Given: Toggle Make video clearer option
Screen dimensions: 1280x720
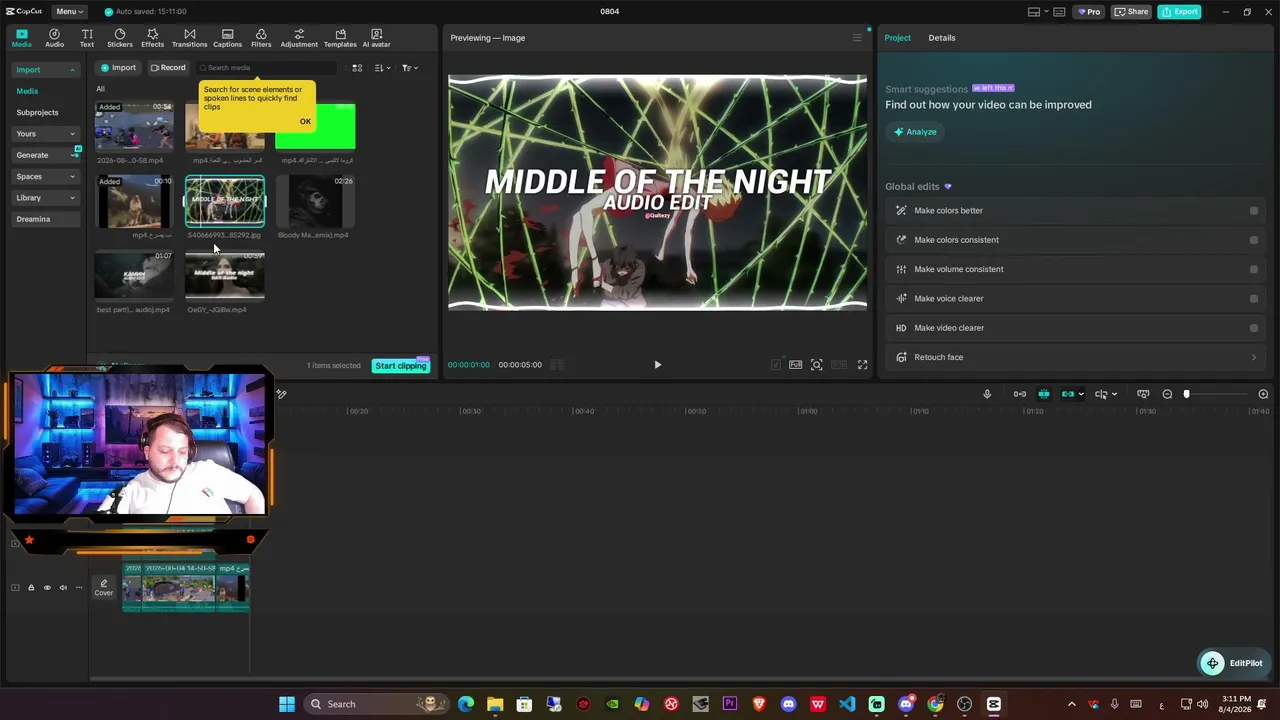Looking at the screenshot, I should click(x=1254, y=328).
